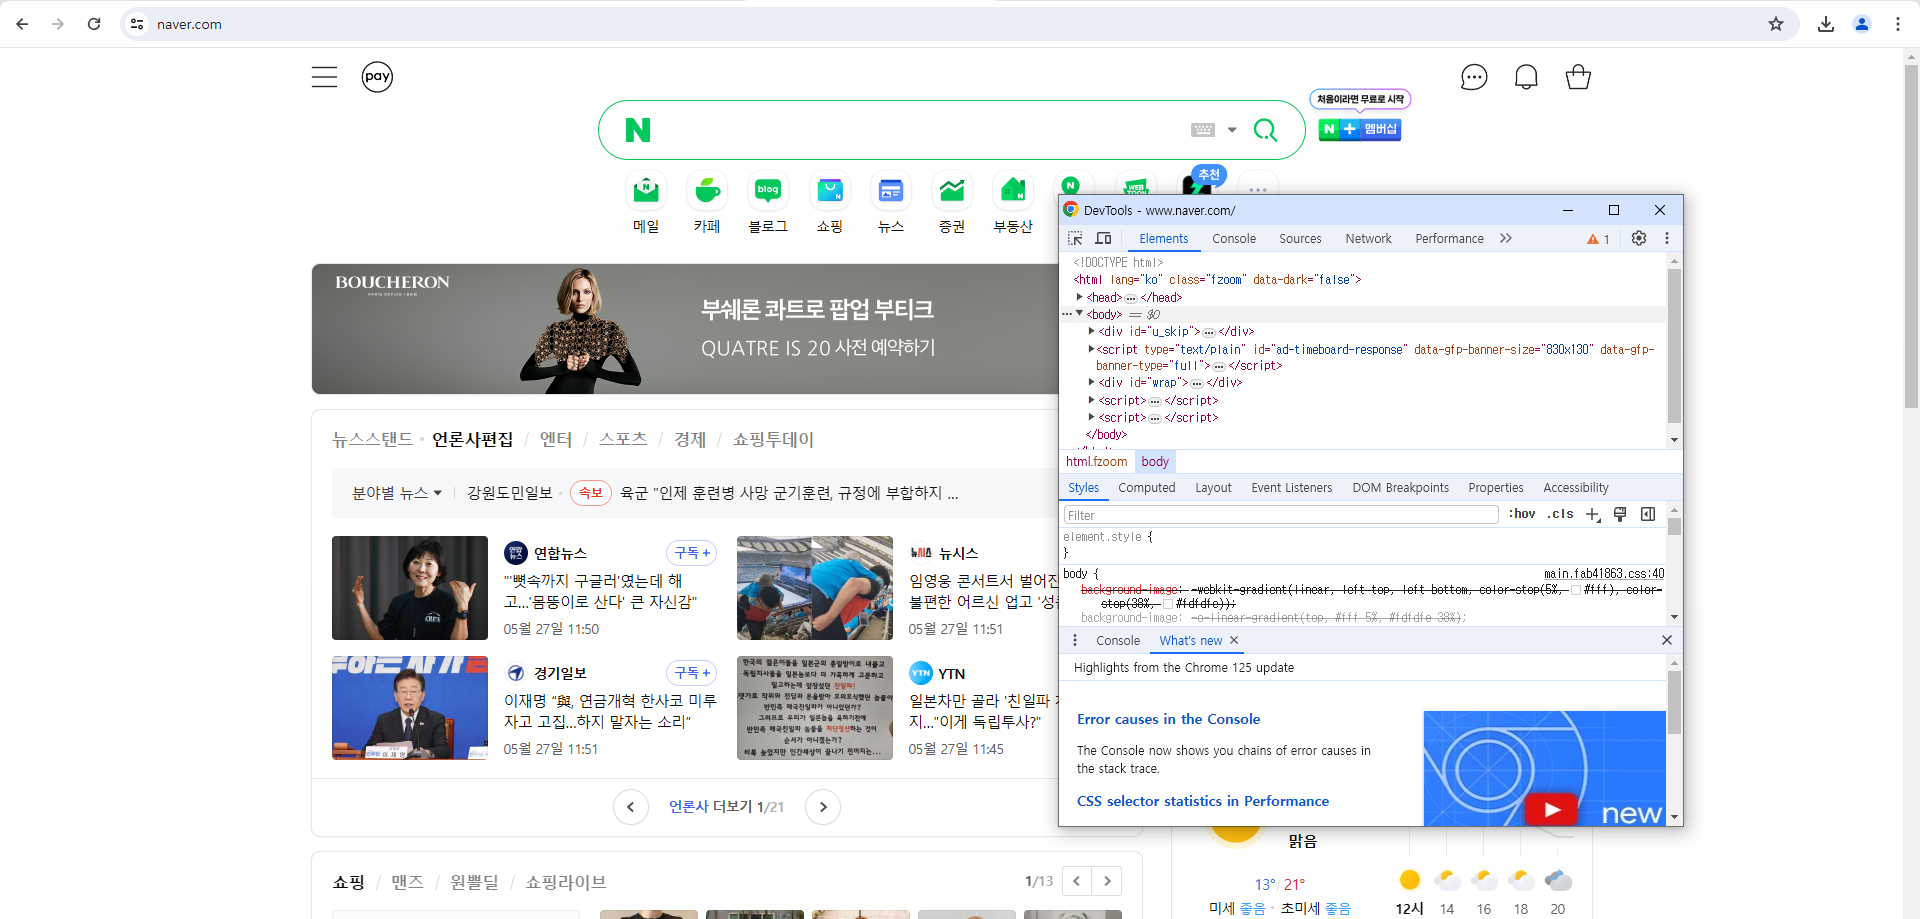Image resolution: width=1920 pixels, height=919 pixels.
Task: Click the N+ 멤버십 membership button
Action: (1359, 129)
